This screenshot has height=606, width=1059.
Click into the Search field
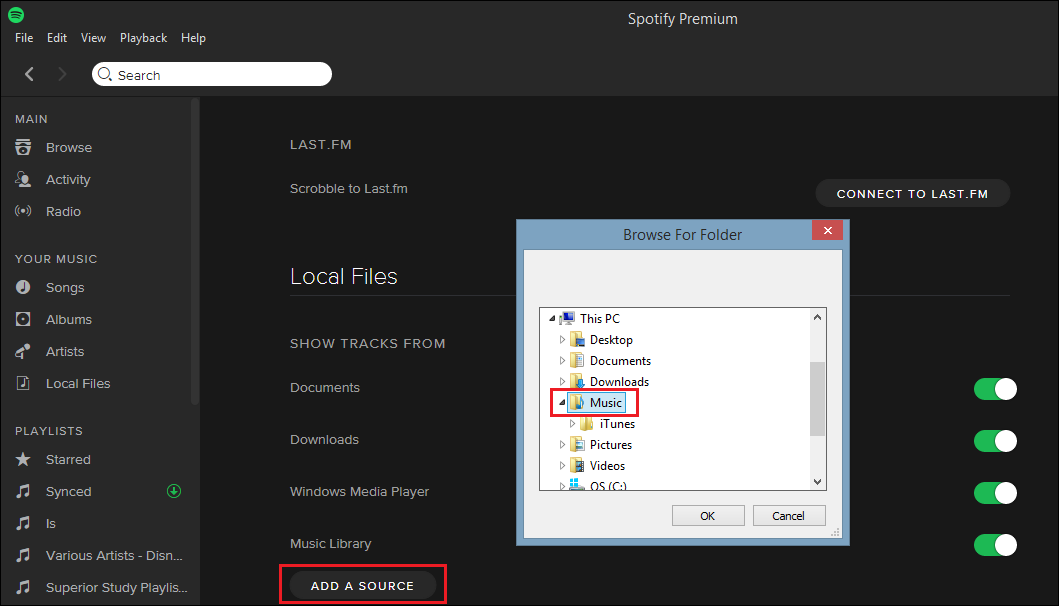212,74
